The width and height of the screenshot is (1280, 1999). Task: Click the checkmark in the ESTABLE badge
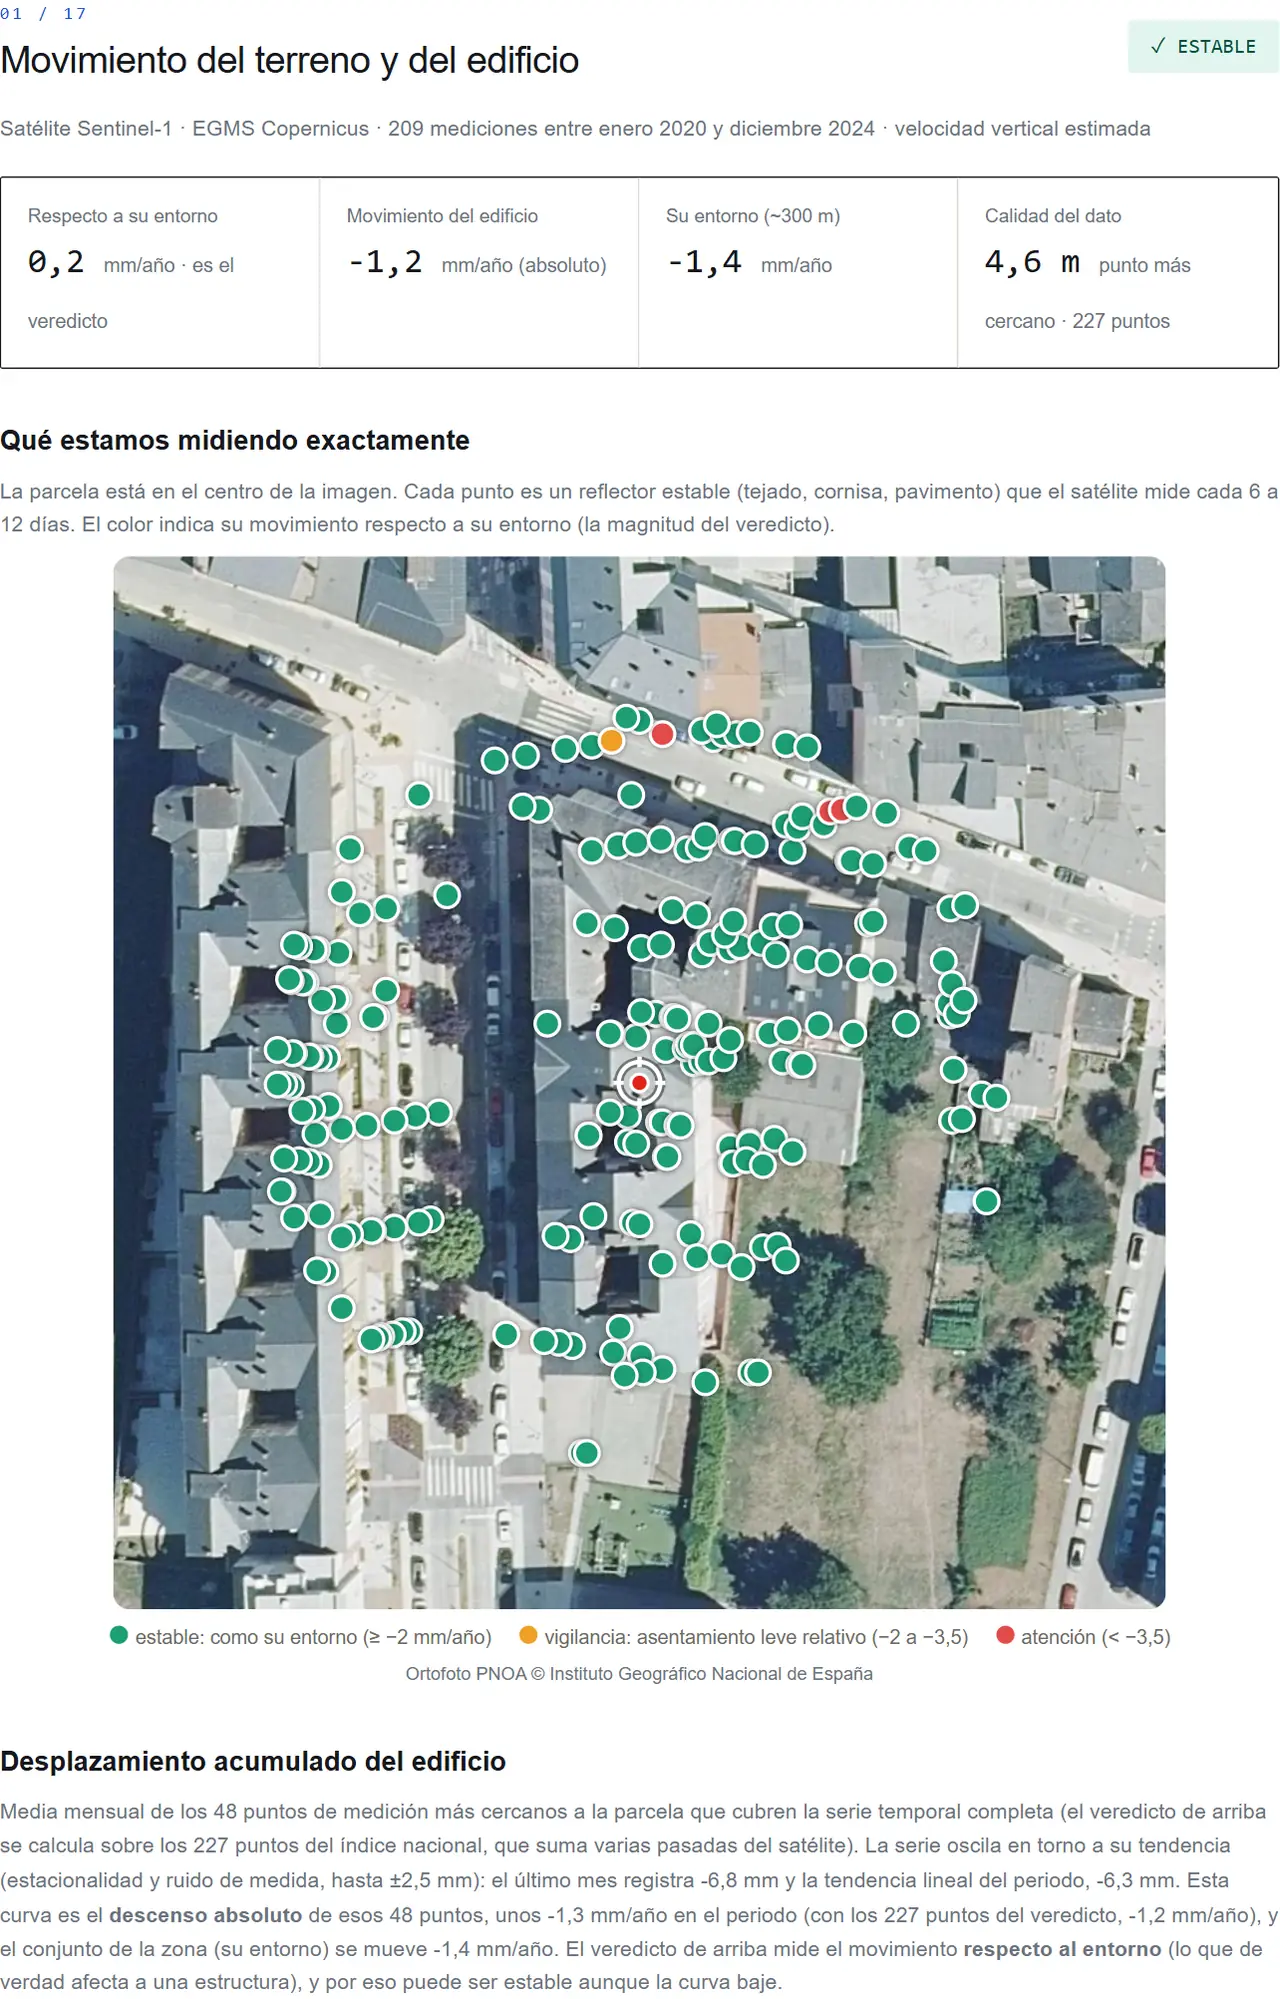[x=1158, y=46]
